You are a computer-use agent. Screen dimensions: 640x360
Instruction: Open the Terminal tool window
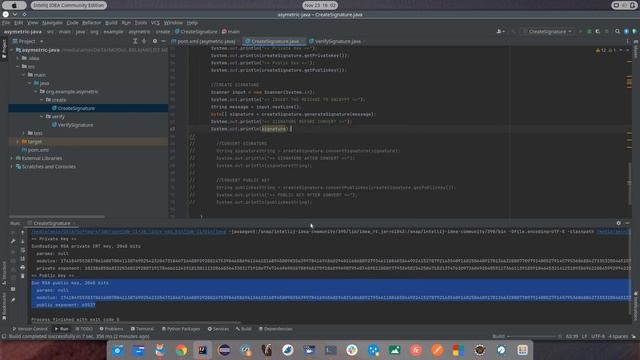[142, 329]
